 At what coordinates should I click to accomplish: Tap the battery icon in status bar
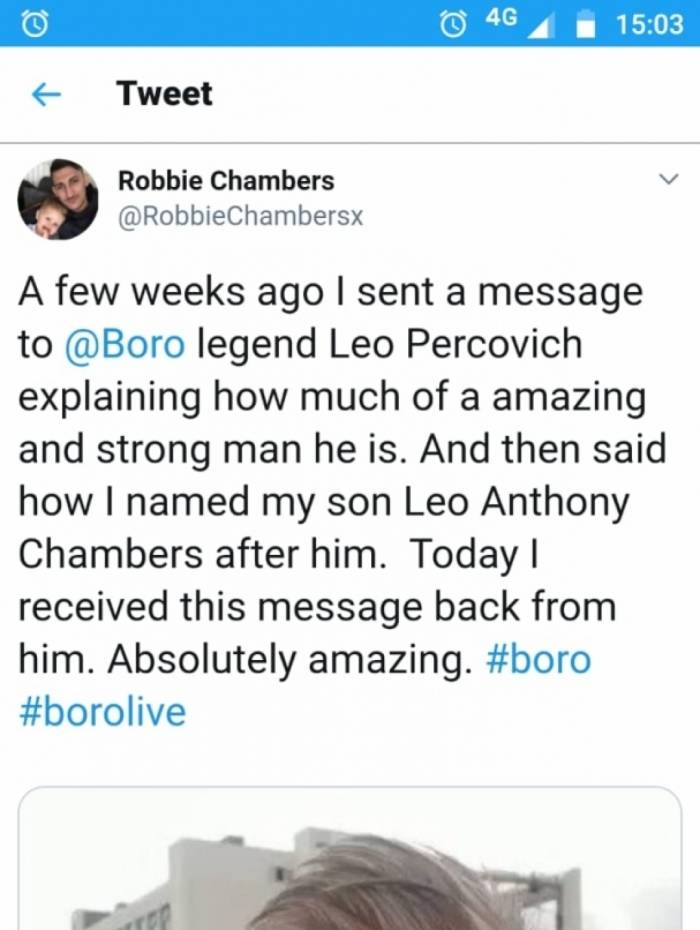pyautogui.click(x=588, y=23)
